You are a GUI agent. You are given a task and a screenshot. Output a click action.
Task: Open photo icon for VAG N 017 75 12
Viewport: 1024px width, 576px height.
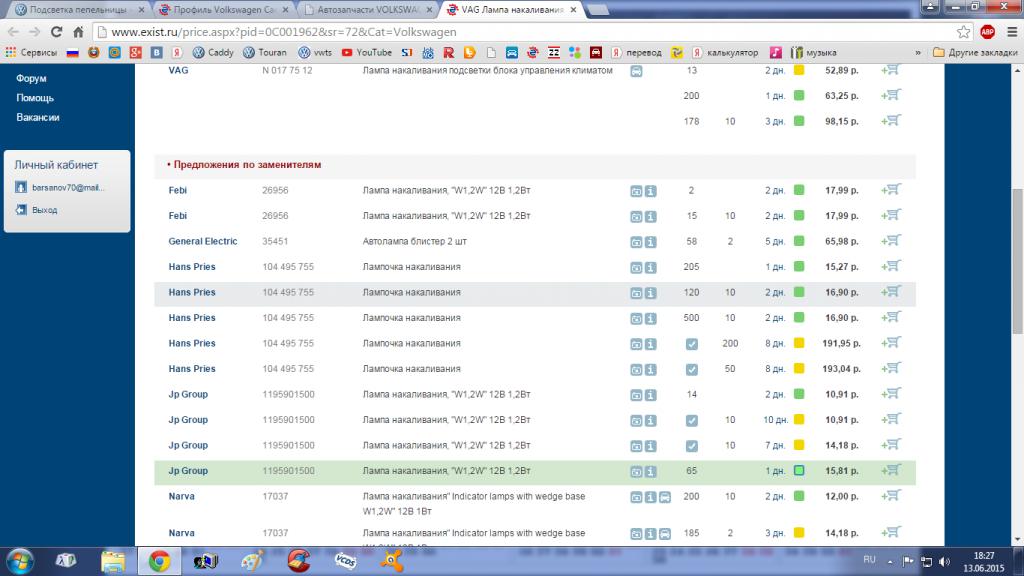(x=636, y=71)
